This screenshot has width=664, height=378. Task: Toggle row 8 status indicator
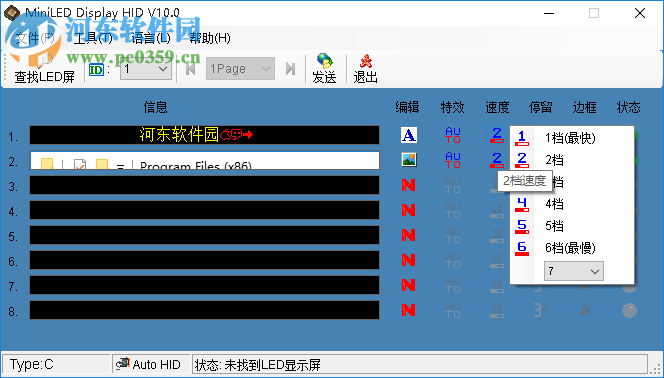[629, 310]
